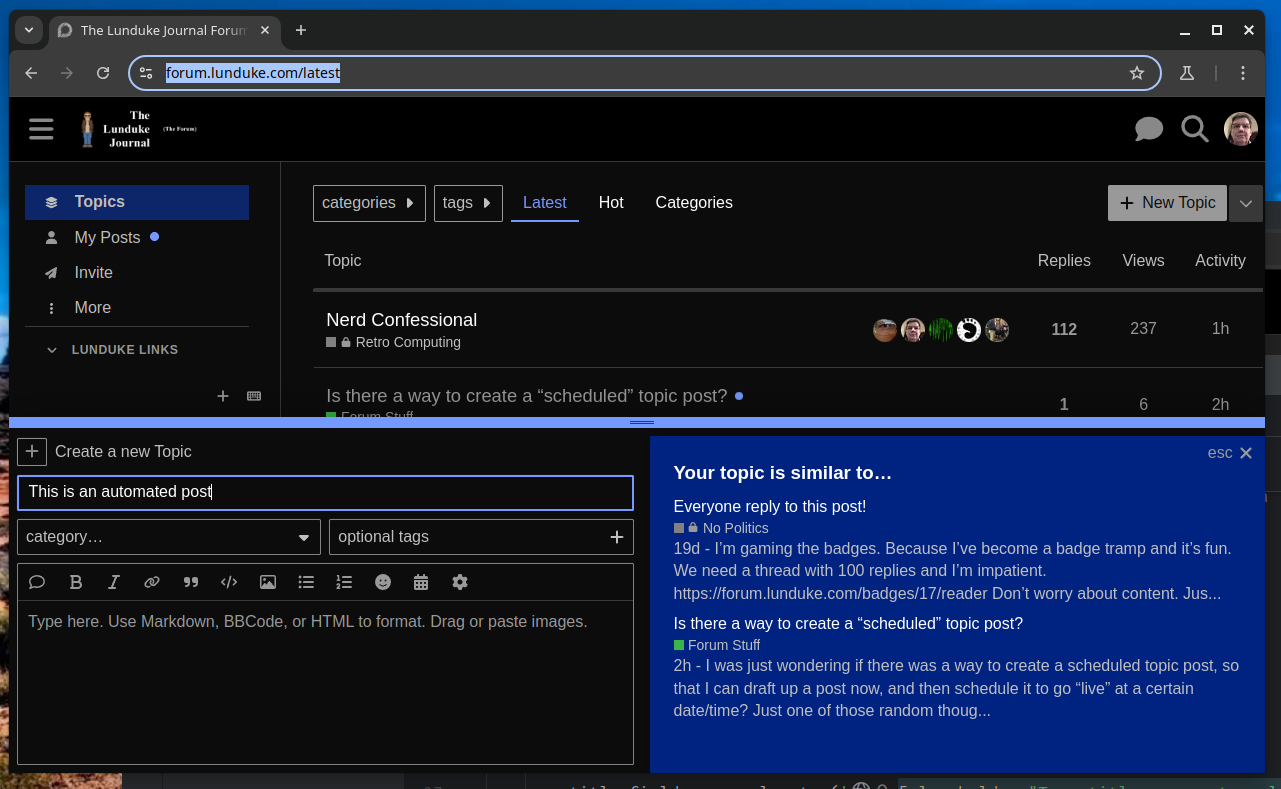The width and height of the screenshot is (1281, 789).
Task: Select Topics in the sidebar
Action: coord(137,202)
